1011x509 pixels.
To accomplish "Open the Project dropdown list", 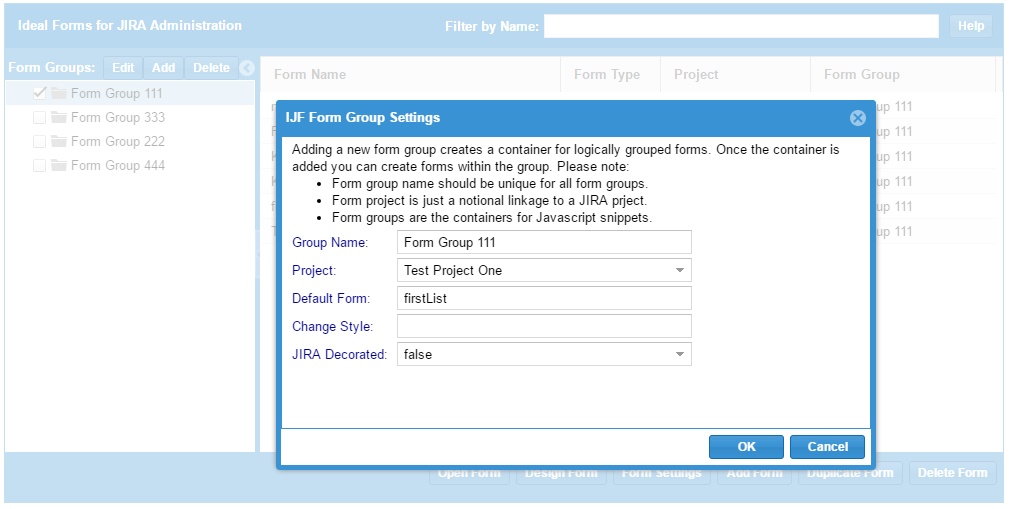I will [680, 270].
